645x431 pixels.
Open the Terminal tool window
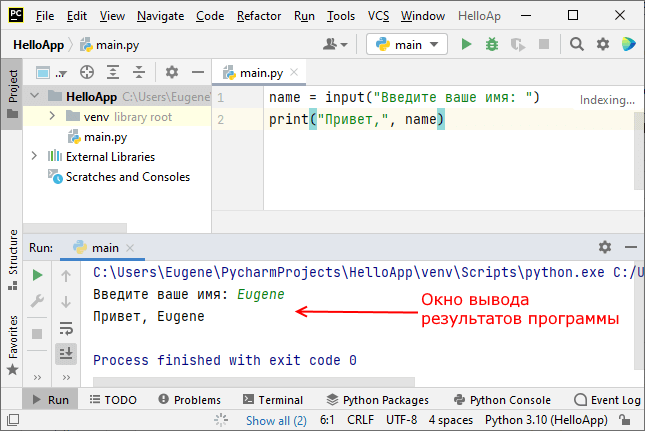pos(273,400)
